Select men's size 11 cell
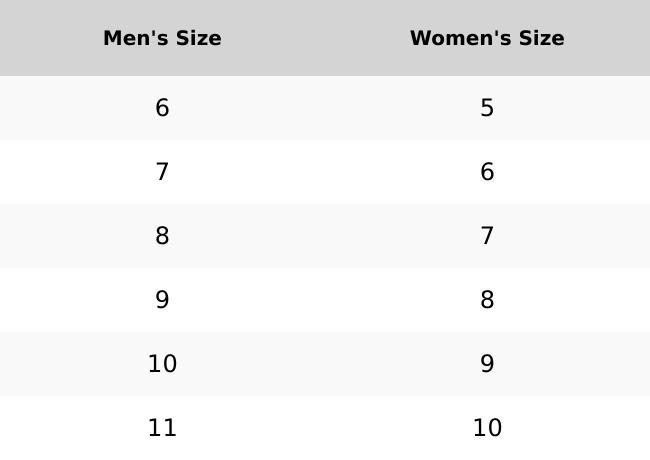Viewport: 650px width, 460px height. click(x=162, y=428)
